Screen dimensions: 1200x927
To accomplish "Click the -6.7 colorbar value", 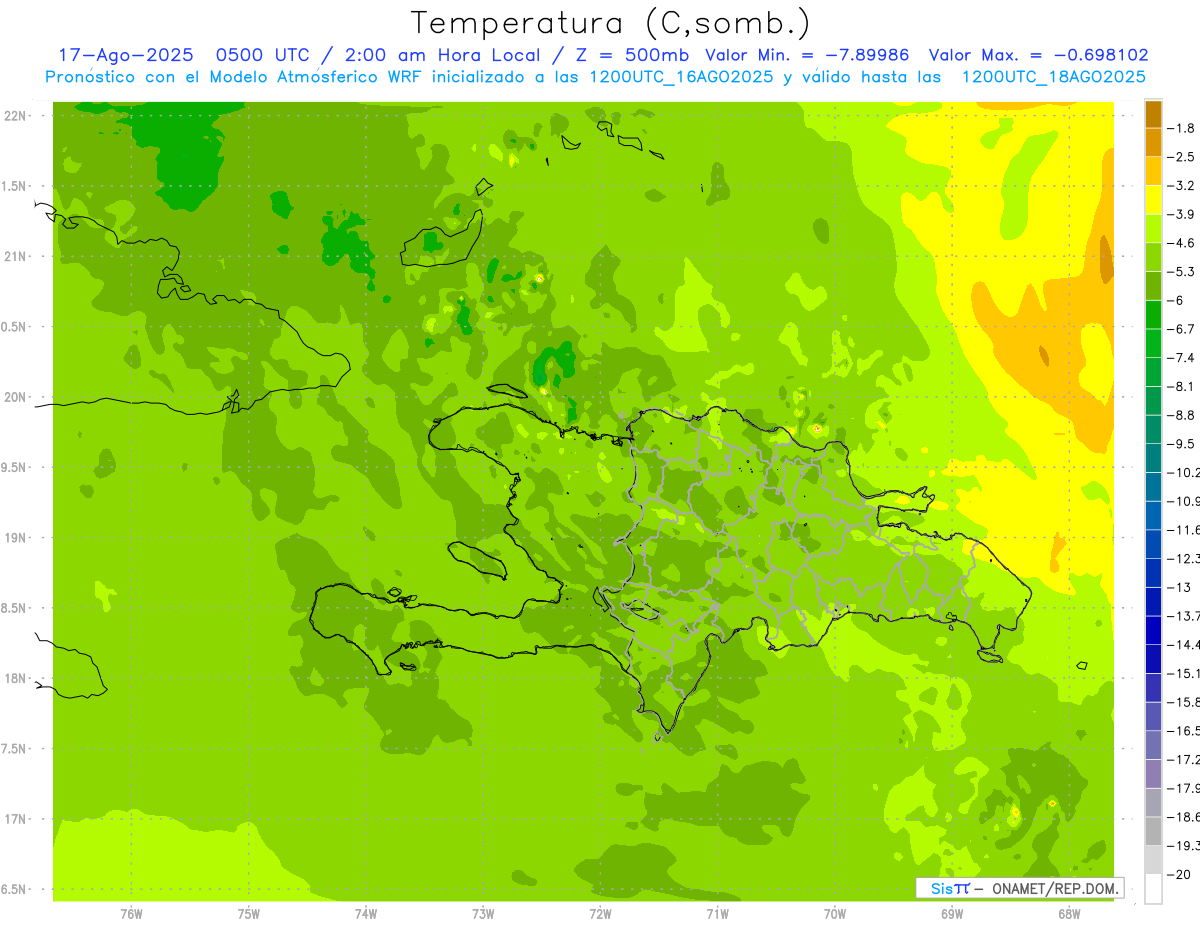I will pyautogui.click(x=1183, y=329).
